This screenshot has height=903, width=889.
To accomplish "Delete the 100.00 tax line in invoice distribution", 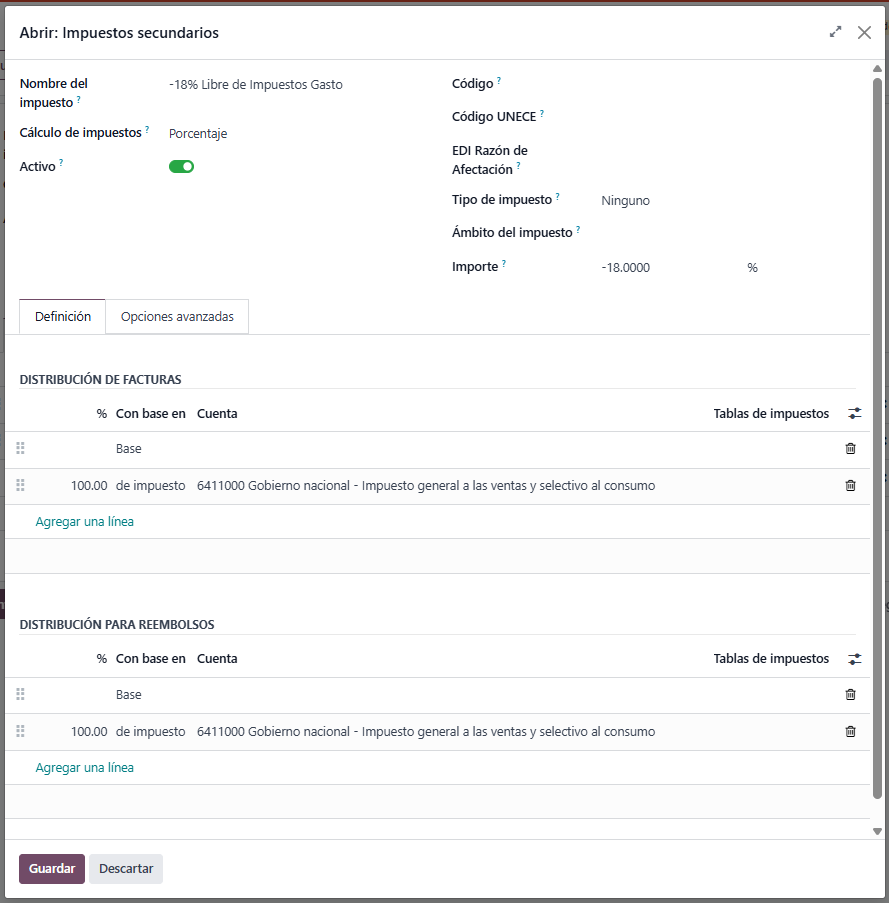I will pos(850,486).
